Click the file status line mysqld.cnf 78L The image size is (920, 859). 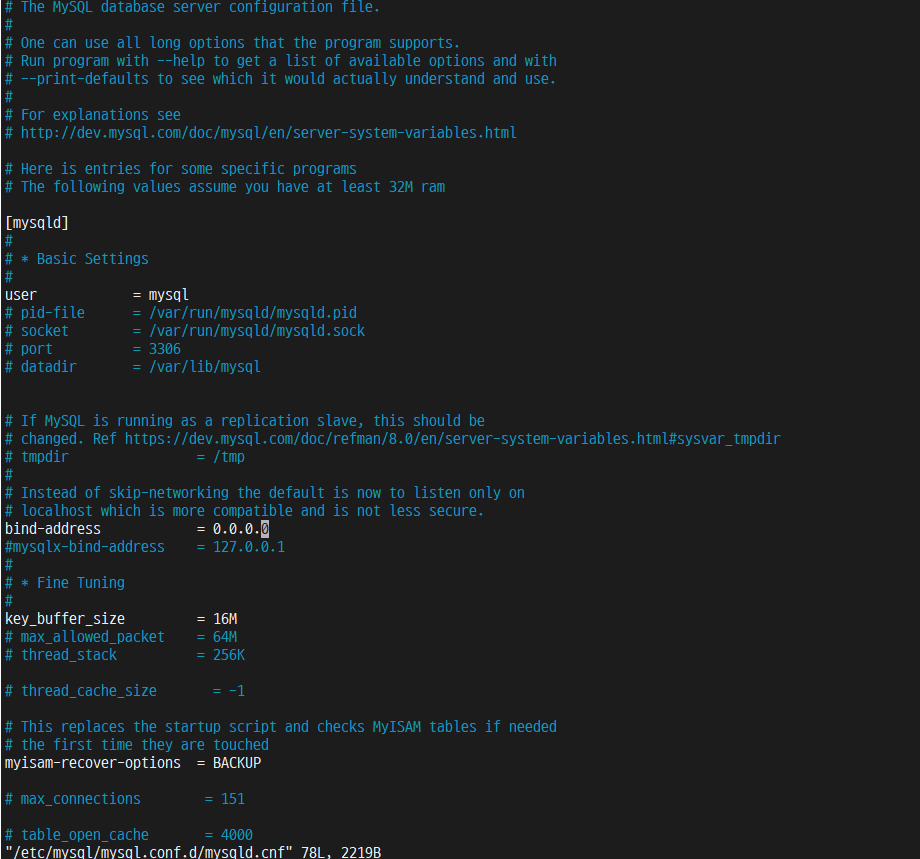tap(193, 852)
